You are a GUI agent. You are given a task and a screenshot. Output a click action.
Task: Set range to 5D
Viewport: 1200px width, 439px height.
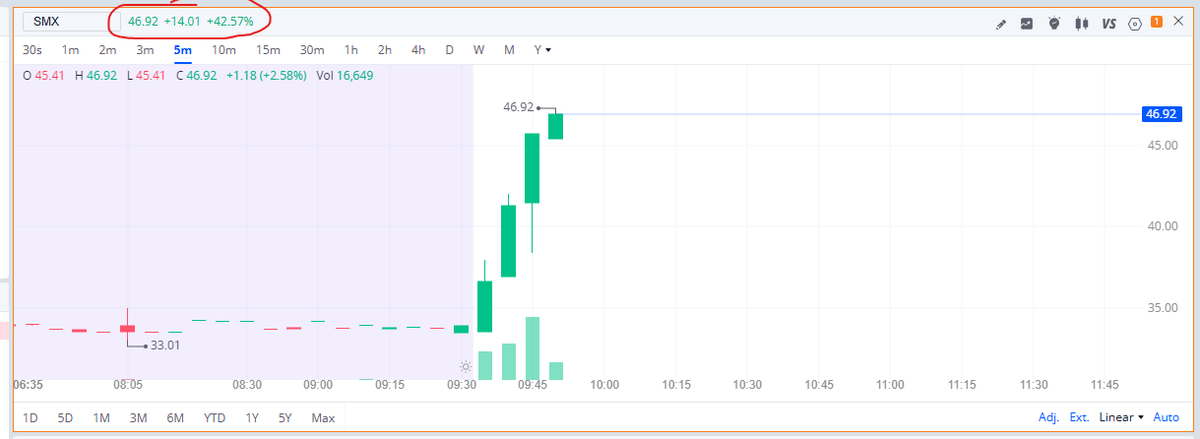[65, 418]
